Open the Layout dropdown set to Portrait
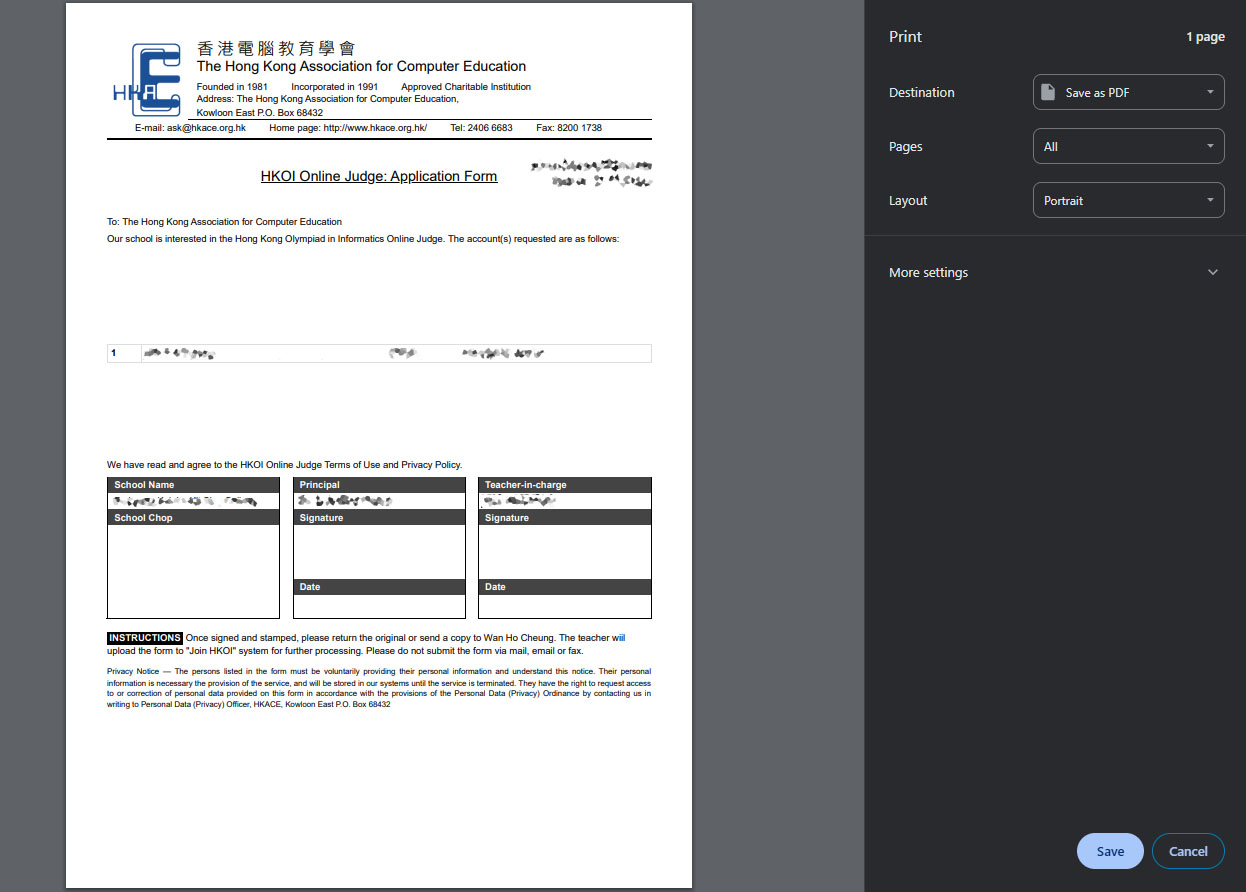Screen dimensions: 1246x892 [1128, 200]
